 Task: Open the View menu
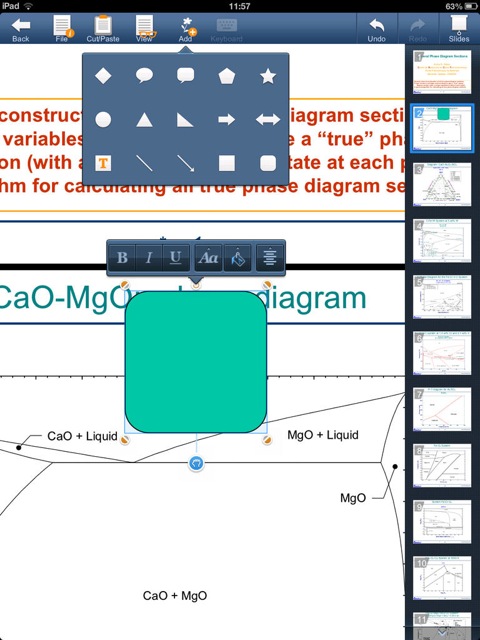pyautogui.click(x=144, y=29)
